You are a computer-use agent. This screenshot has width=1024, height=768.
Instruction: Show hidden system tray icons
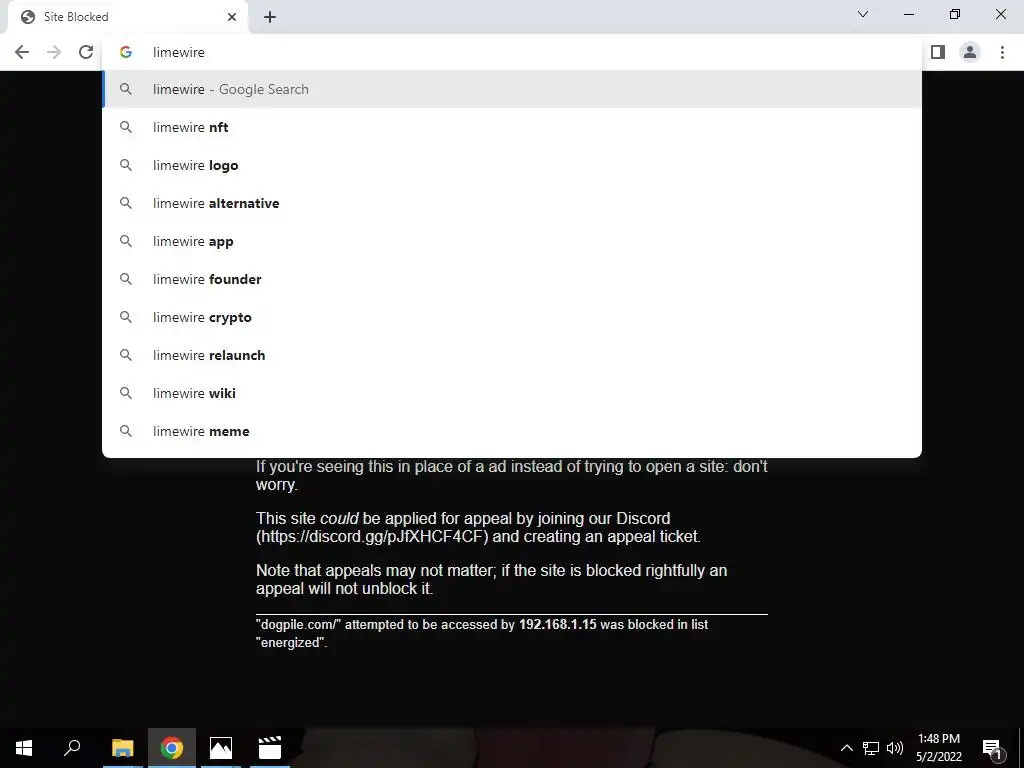pos(846,748)
